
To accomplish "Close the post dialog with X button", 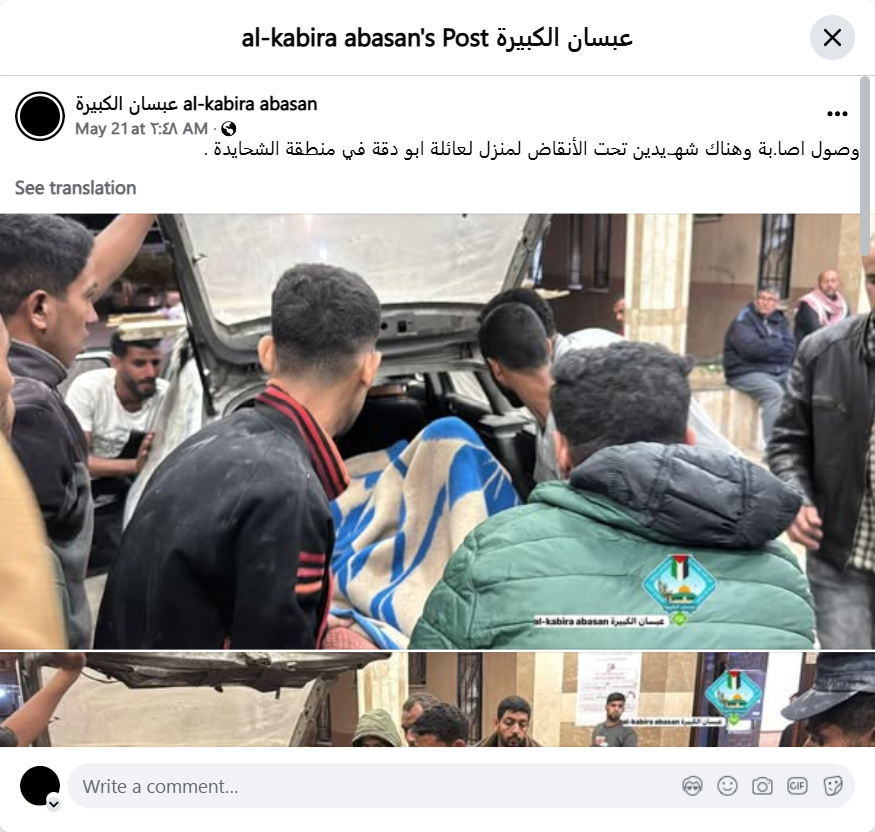I will click(832, 38).
